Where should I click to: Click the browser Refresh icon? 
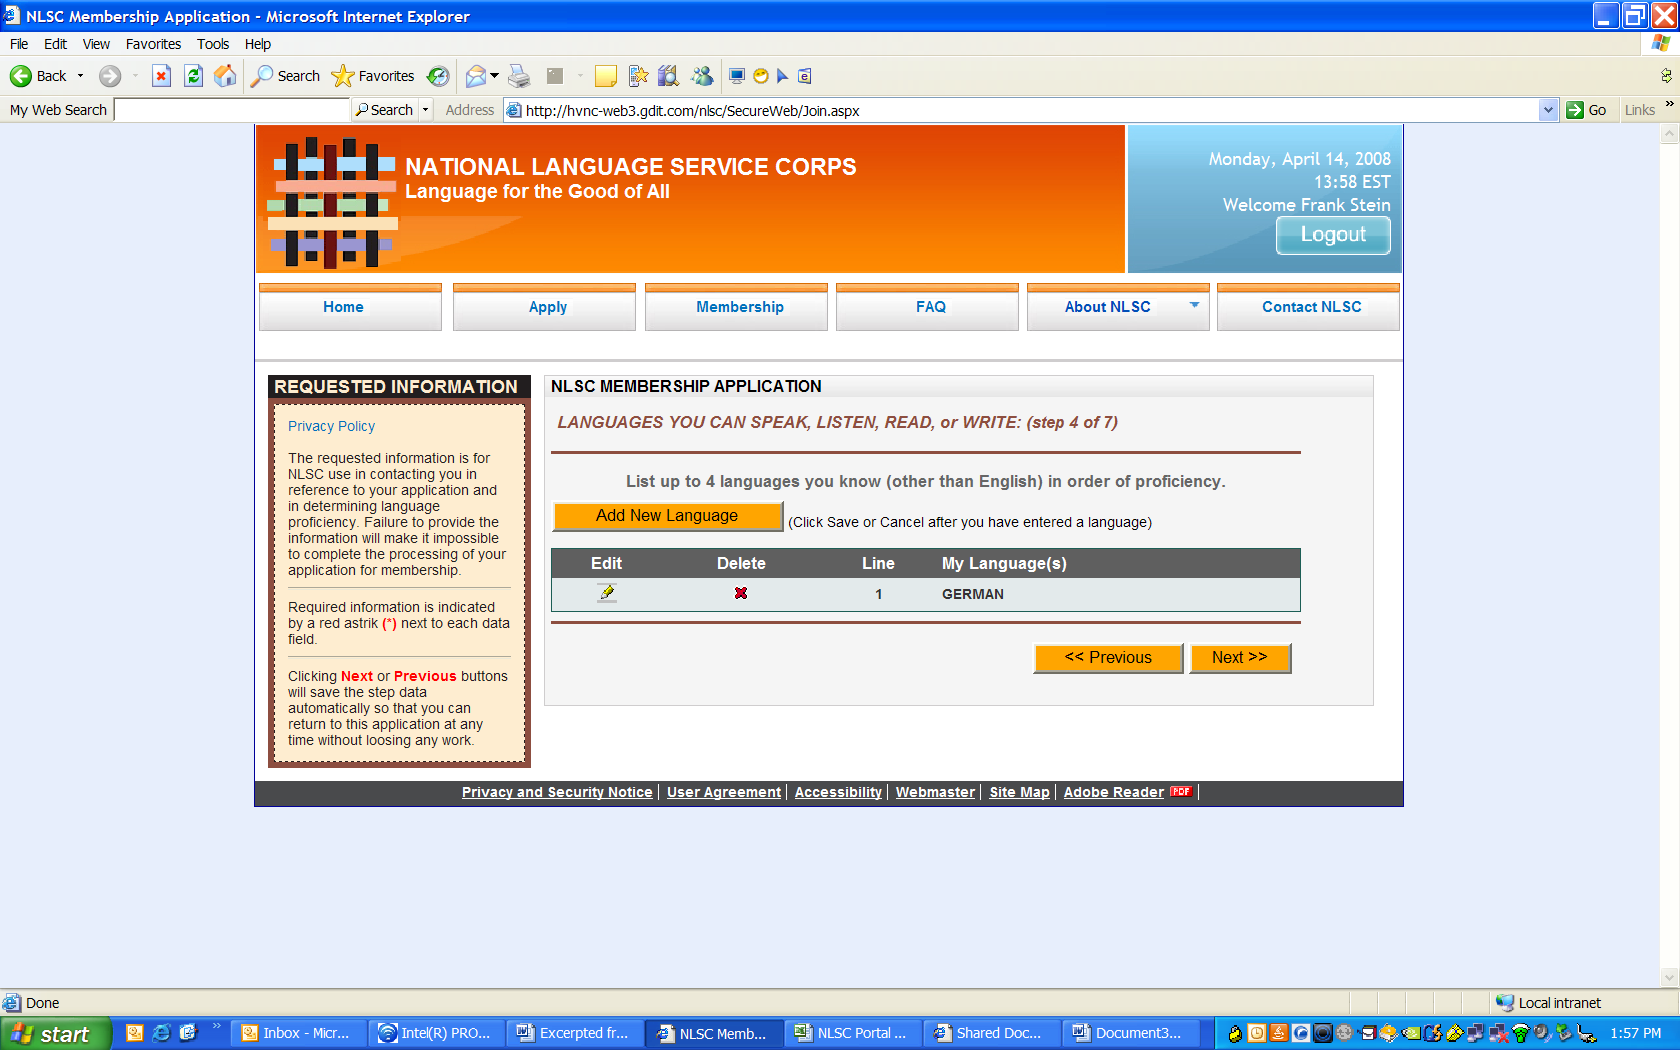pos(194,76)
